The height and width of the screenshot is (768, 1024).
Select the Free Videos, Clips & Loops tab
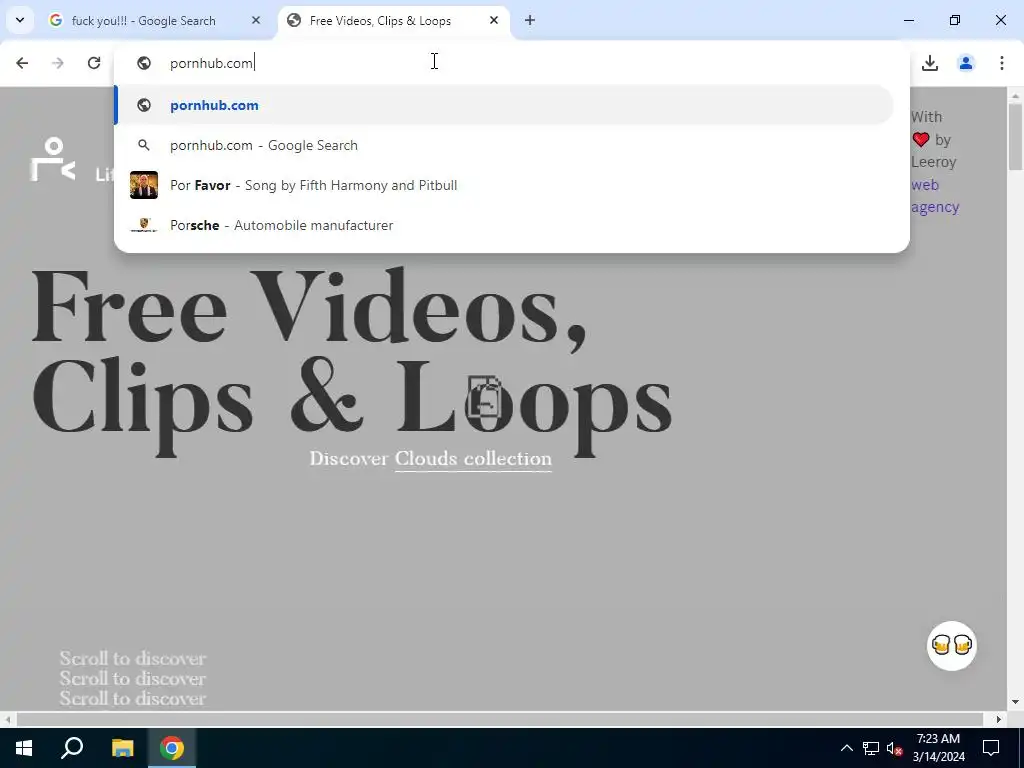coord(394,21)
